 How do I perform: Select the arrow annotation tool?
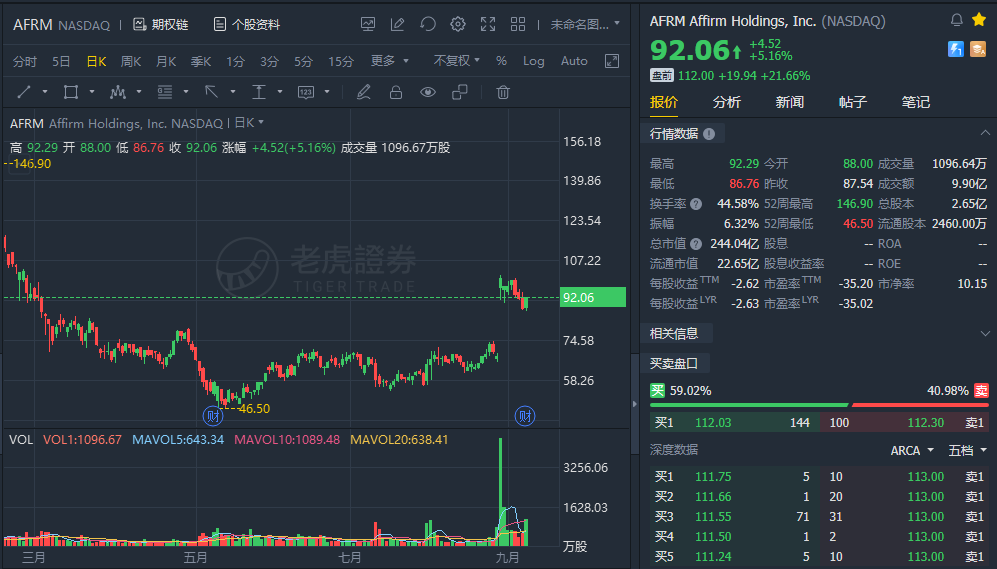pyautogui.click(x=211, y=92)
